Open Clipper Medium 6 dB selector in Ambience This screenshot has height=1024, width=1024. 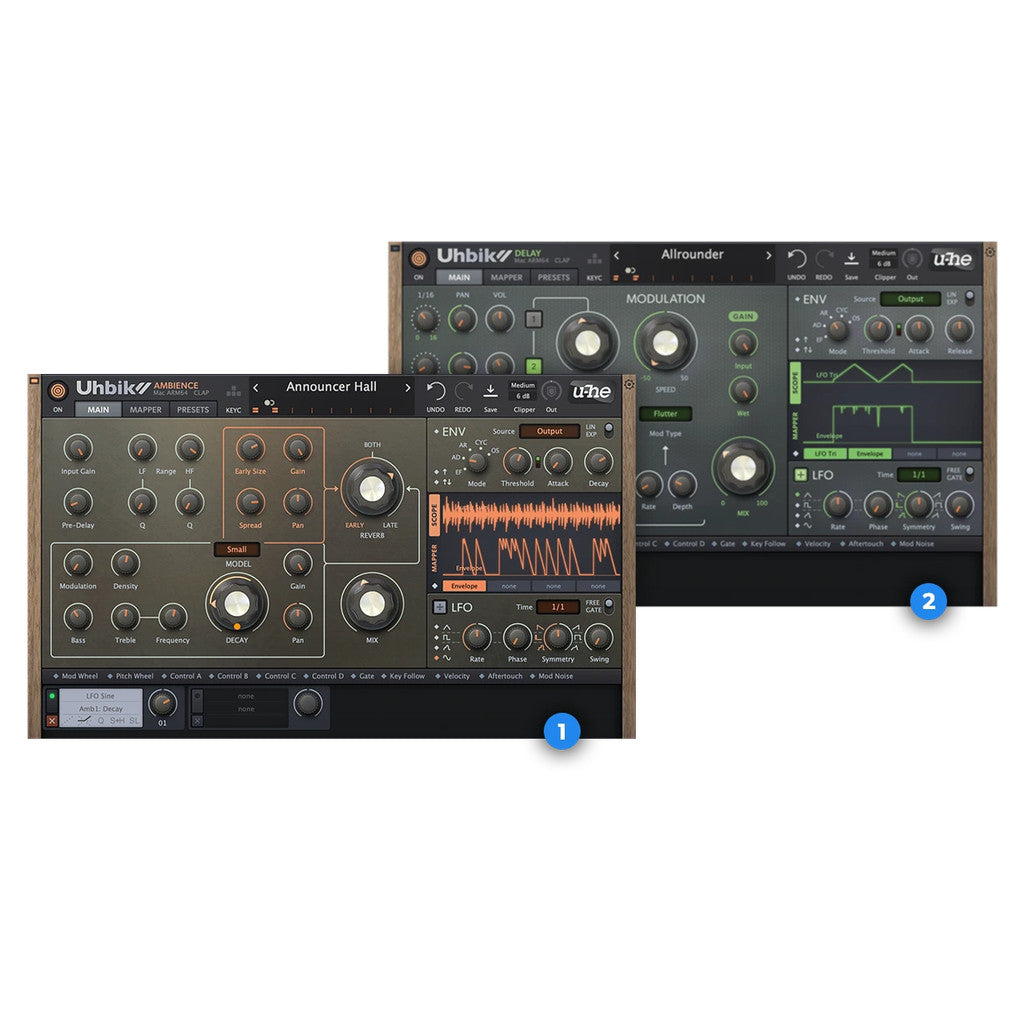tap(522, 391)
